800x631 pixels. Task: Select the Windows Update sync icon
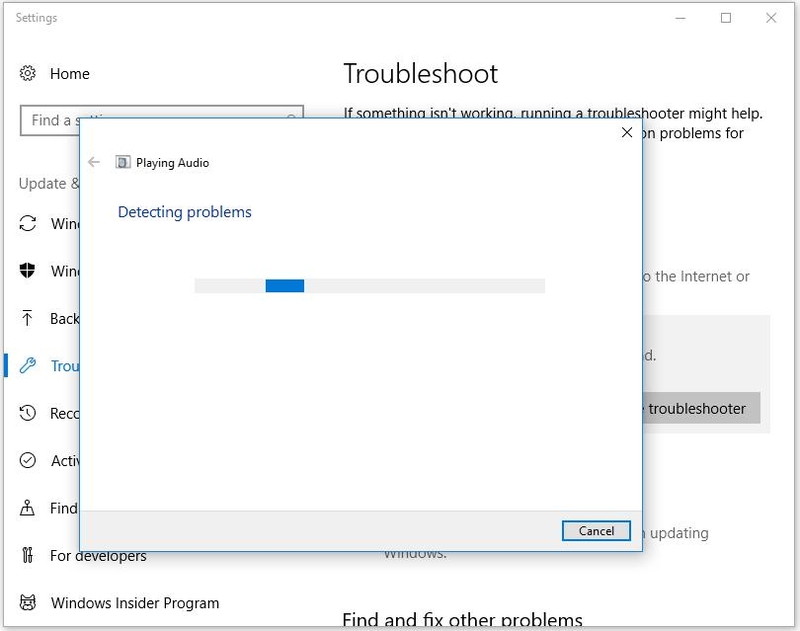point(28,223)
